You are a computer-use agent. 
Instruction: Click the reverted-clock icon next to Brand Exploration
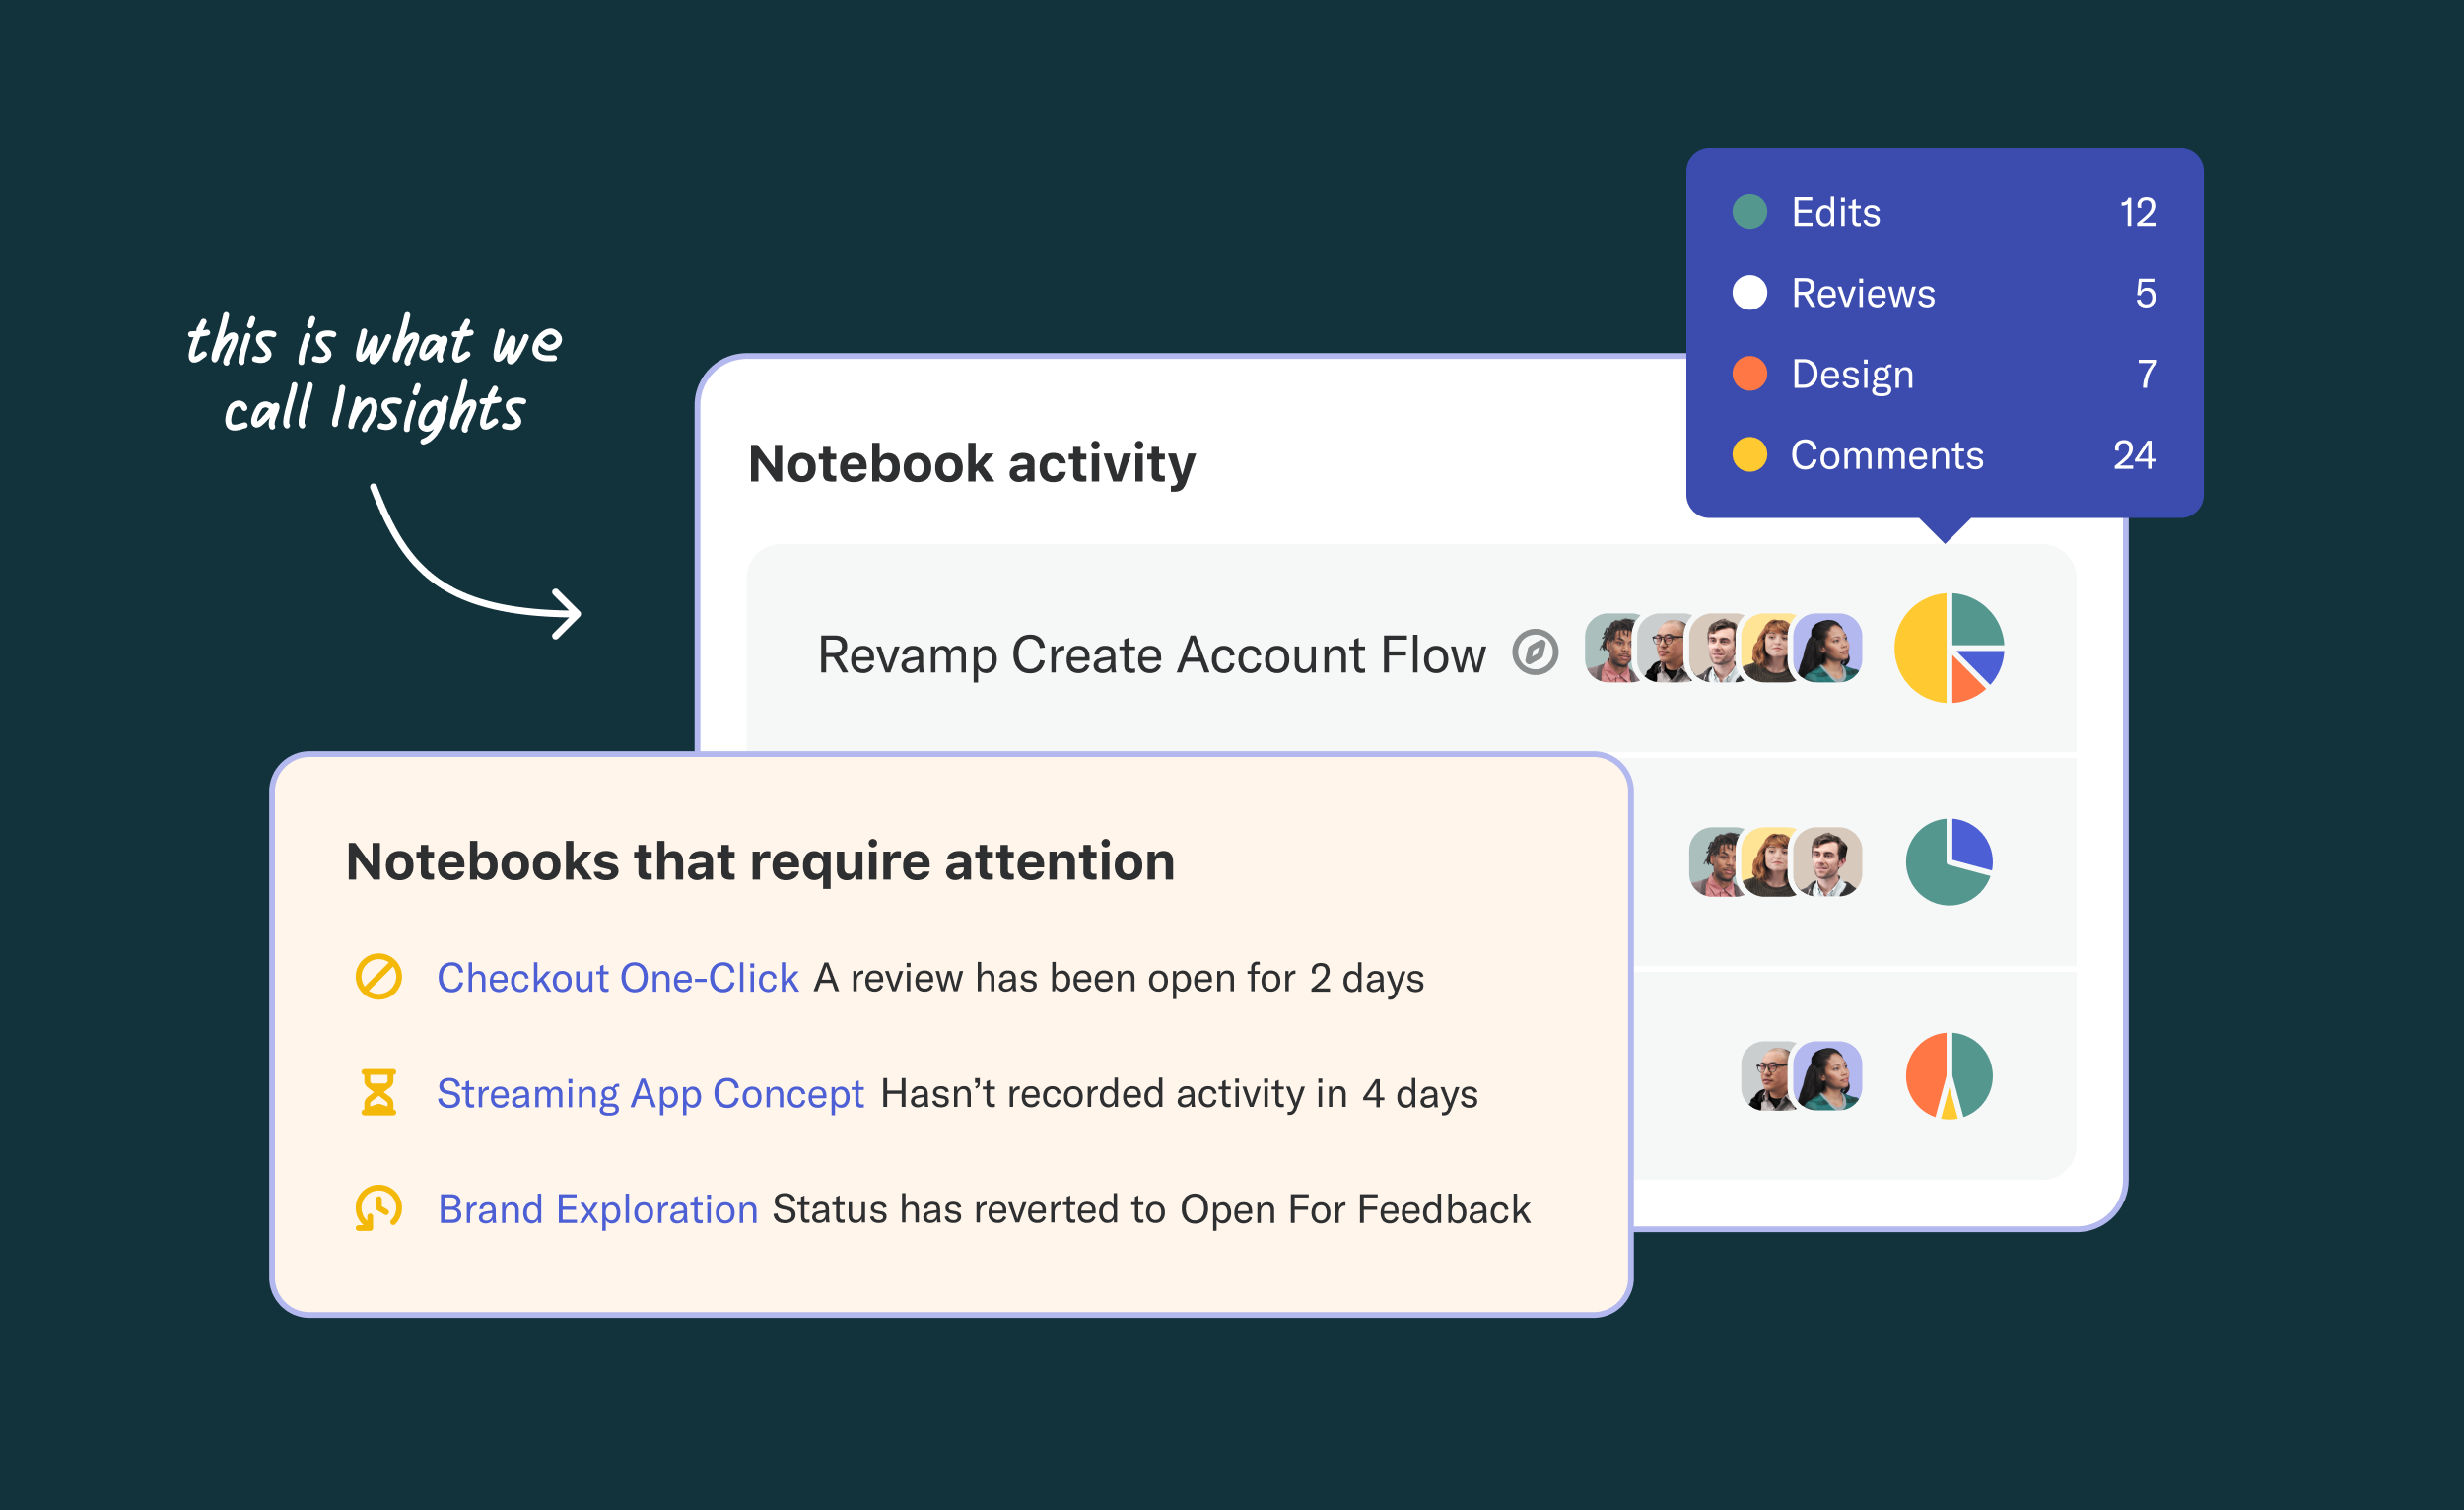(x=379, y=1208)
